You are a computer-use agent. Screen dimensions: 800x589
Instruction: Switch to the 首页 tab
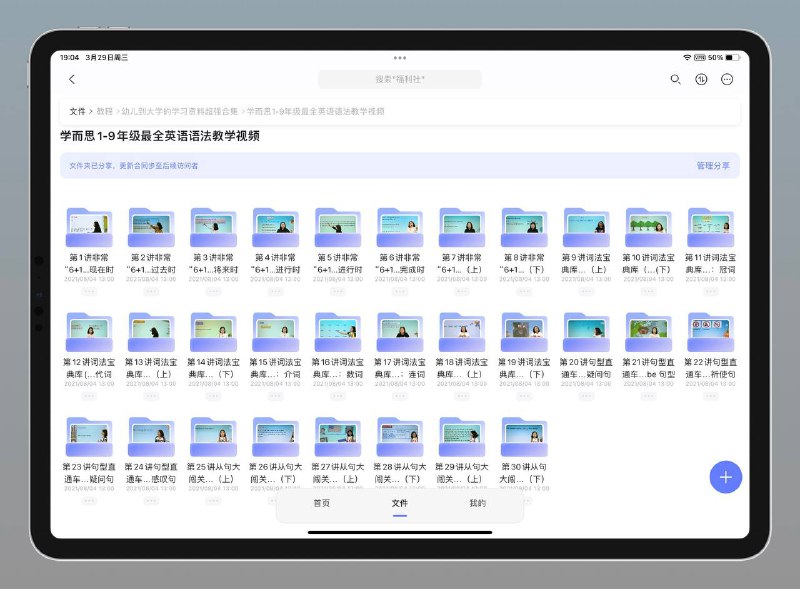point(321,503)
